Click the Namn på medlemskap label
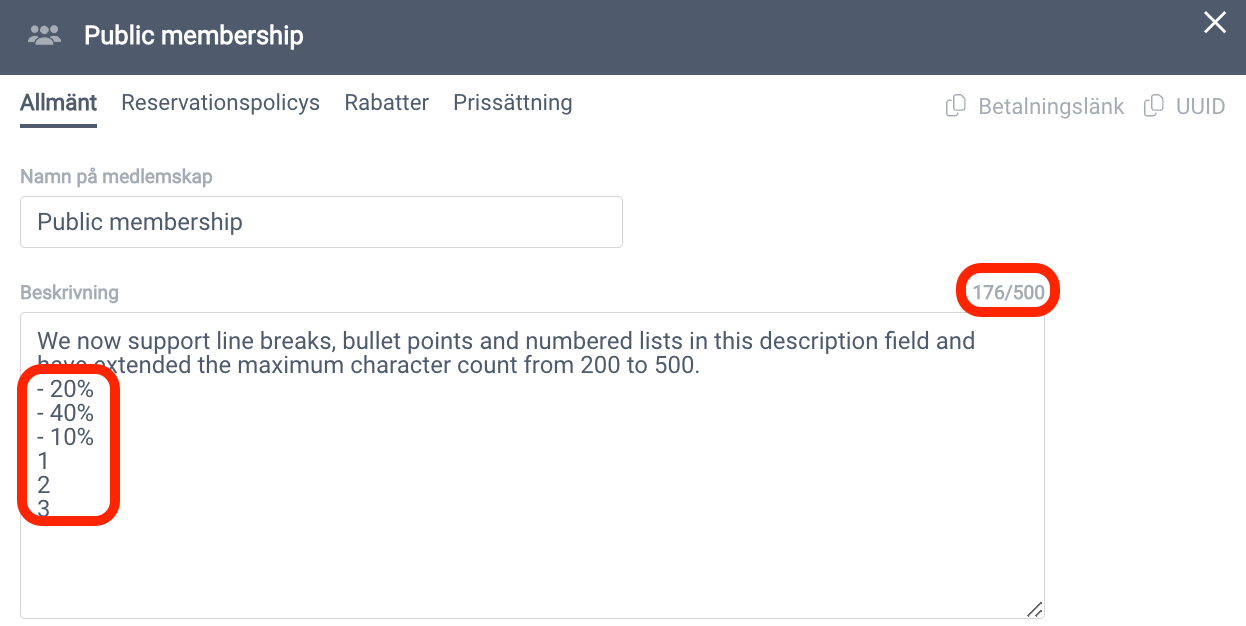The image size is (1246, 626). (x=116, y=176)
